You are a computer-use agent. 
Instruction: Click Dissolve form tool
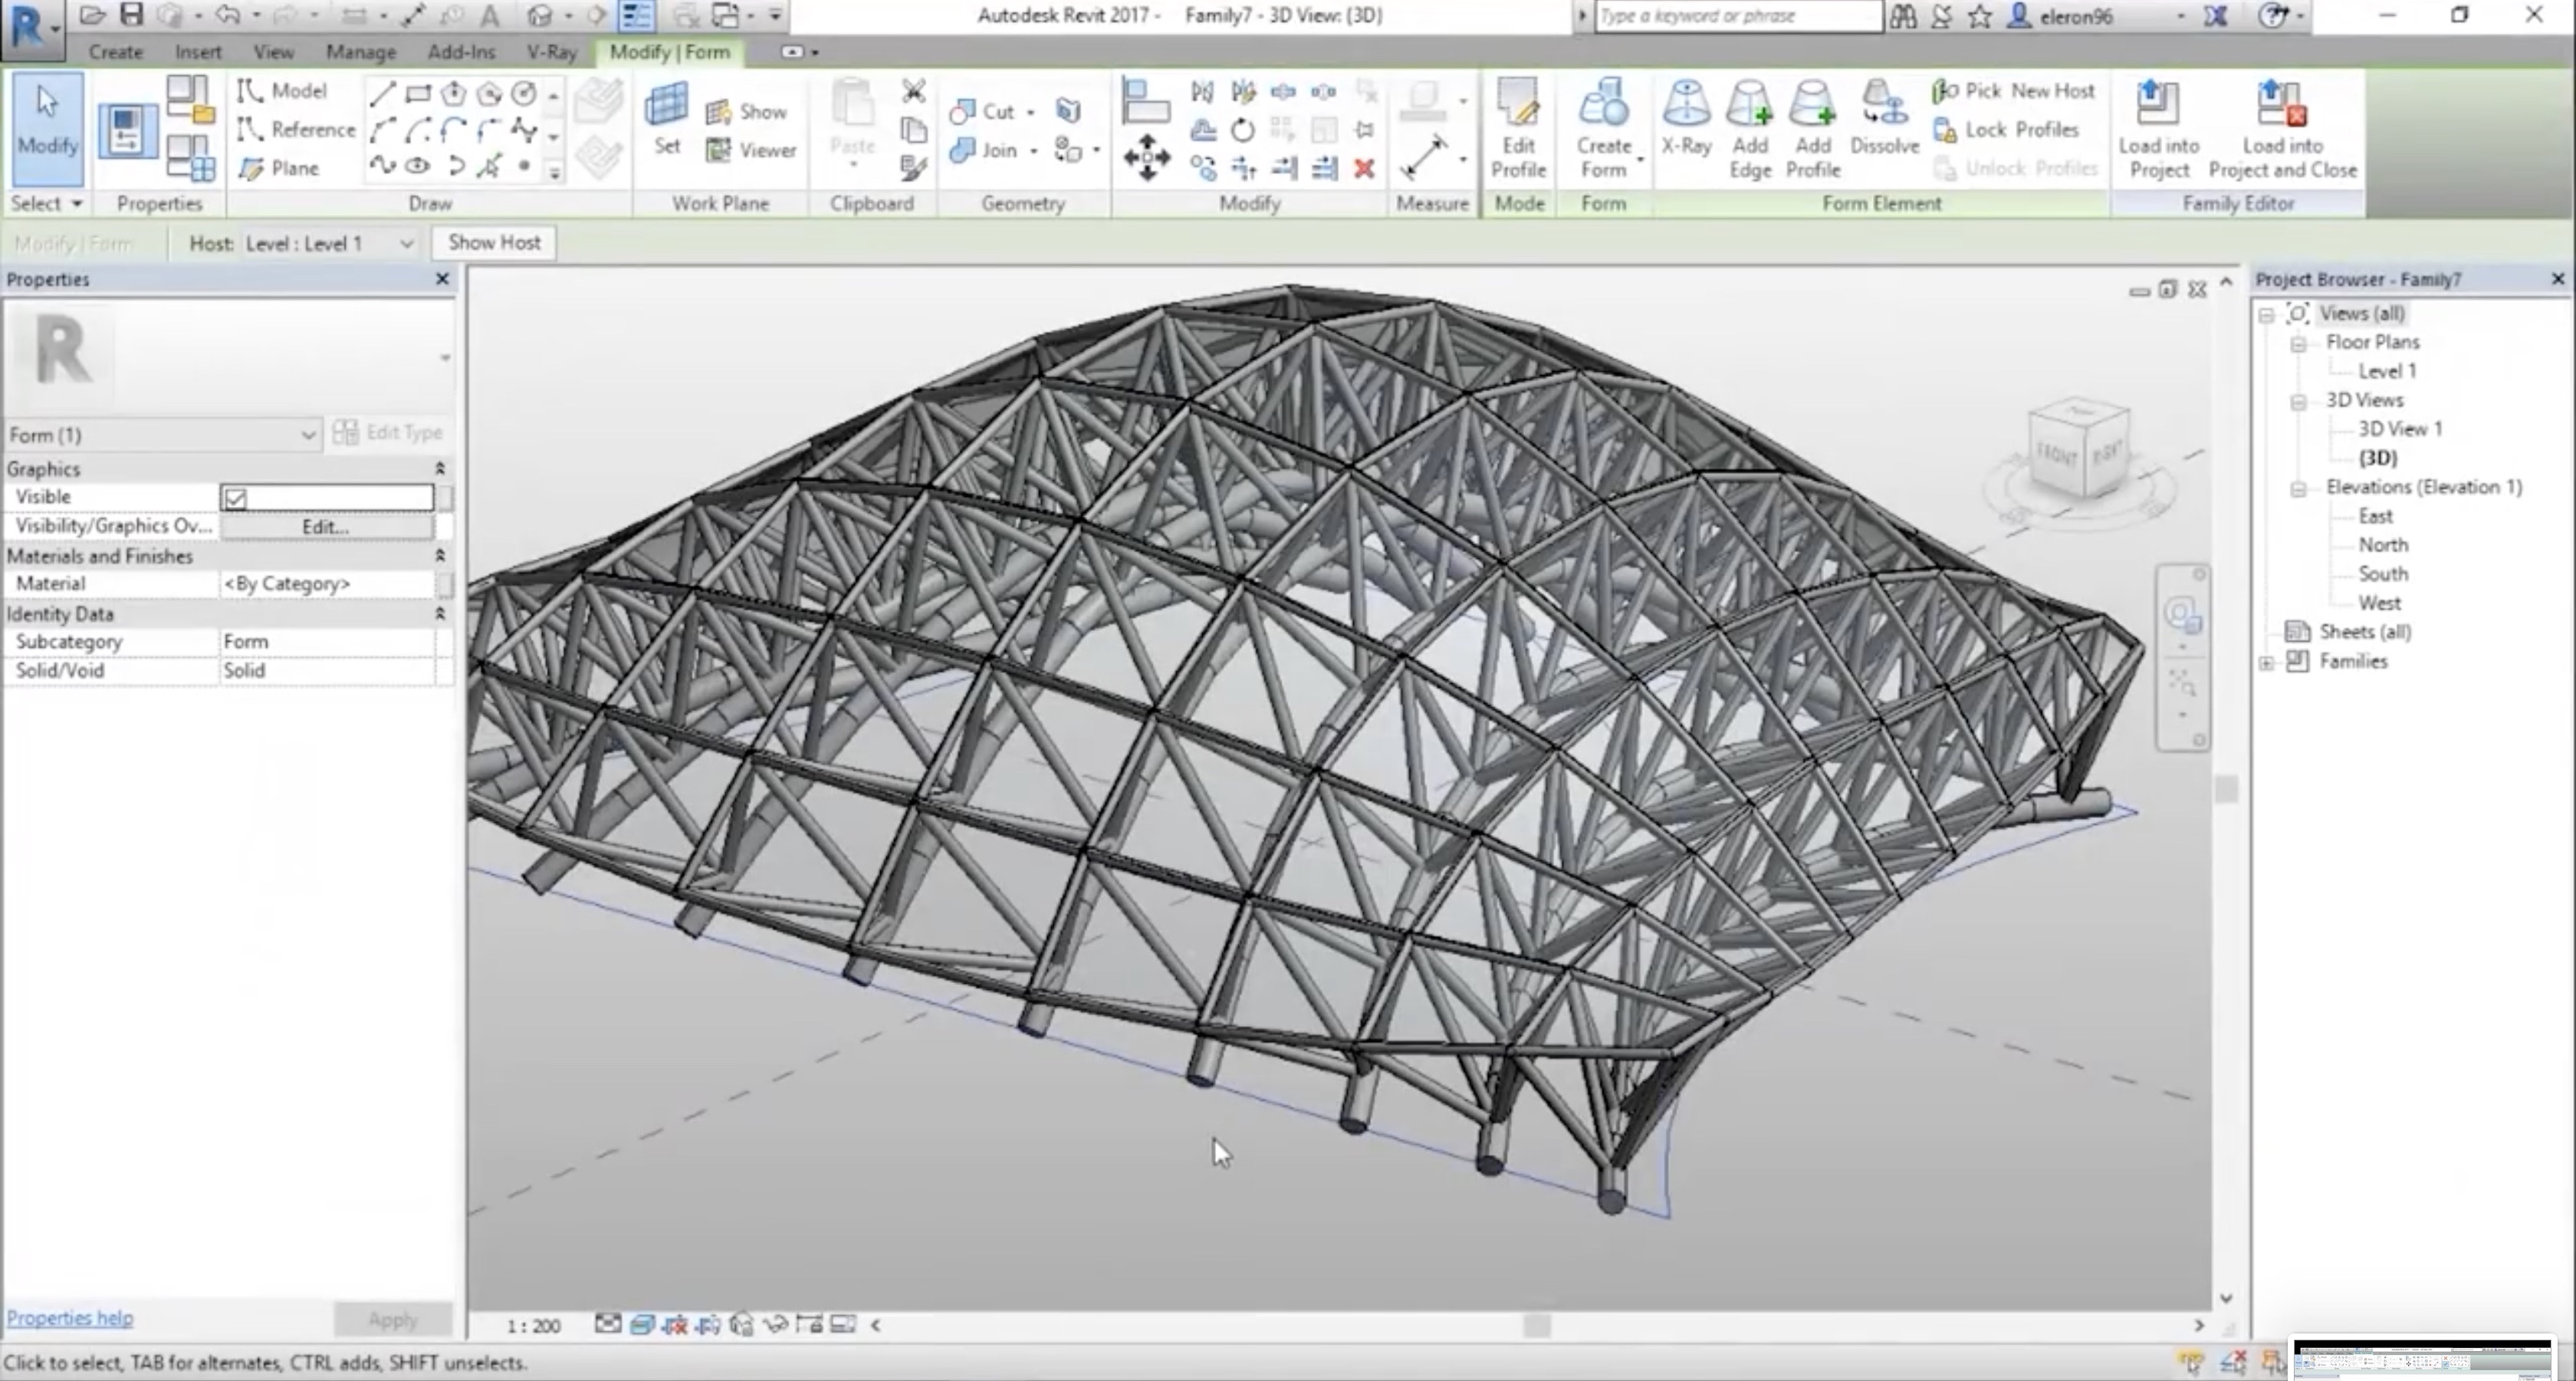coord(1884,118)
